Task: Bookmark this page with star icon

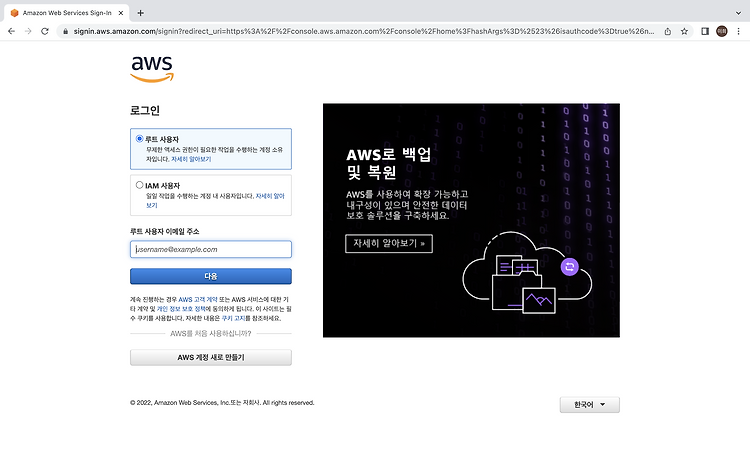Action: pyautogui.click(x=684, y=31)
